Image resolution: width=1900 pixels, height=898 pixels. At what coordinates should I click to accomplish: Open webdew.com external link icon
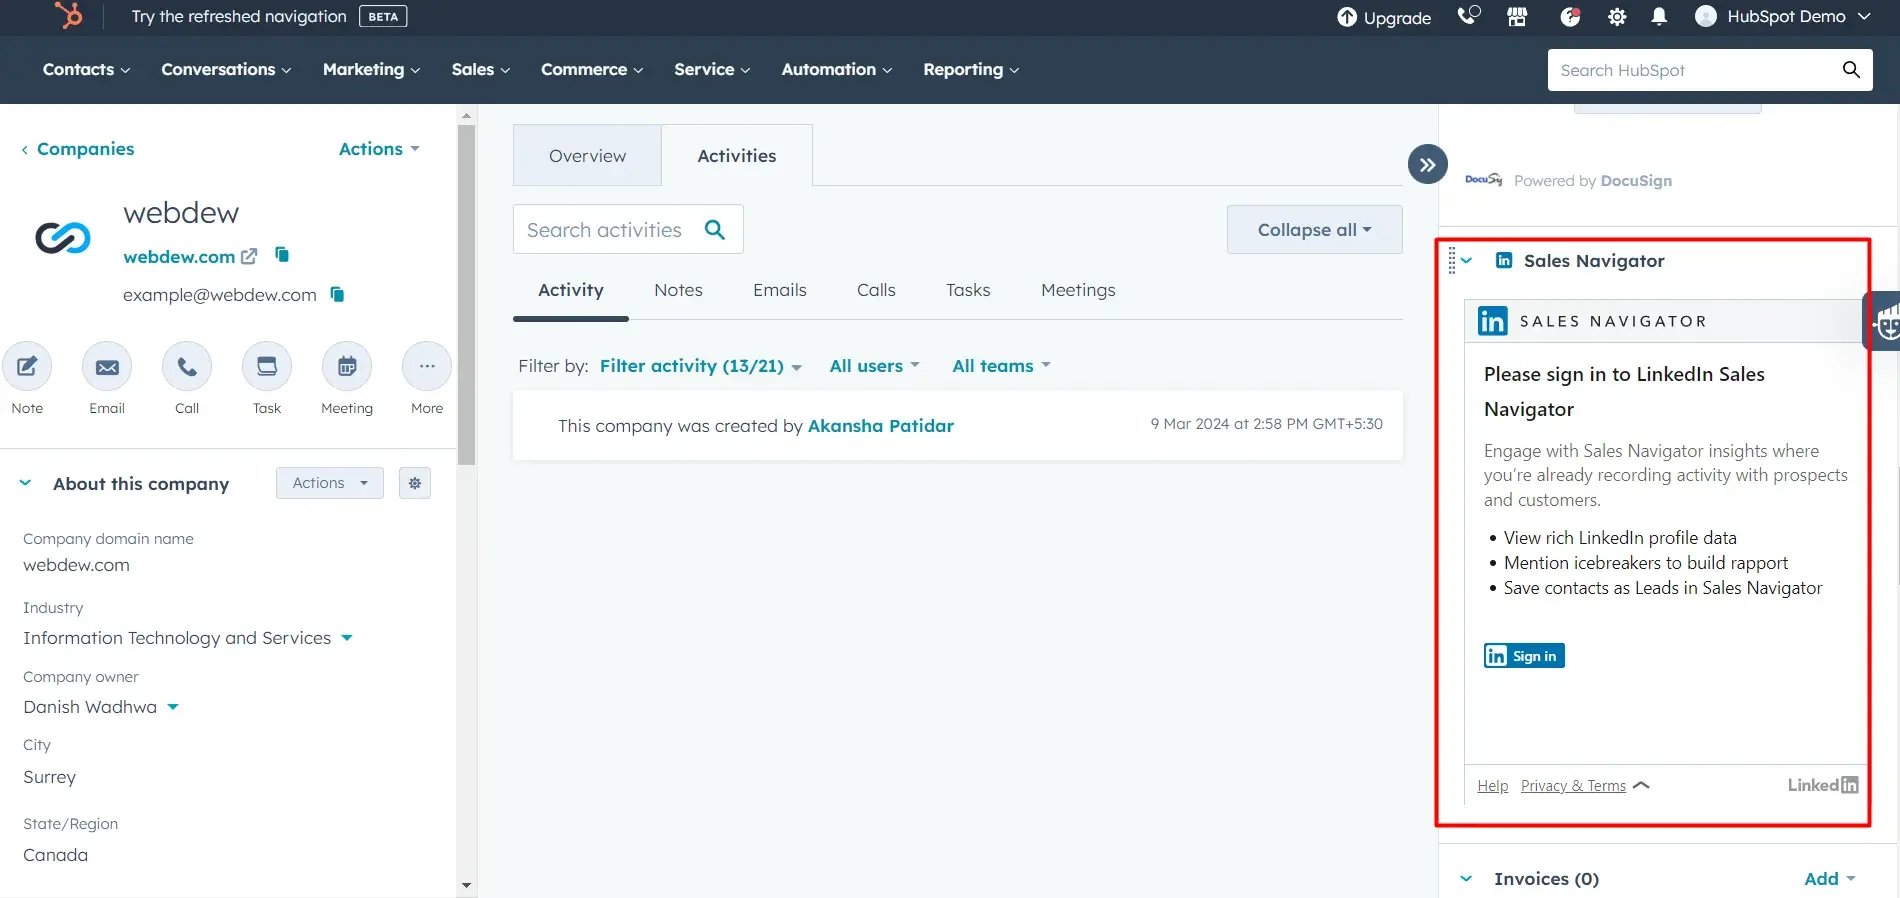(249, 256)
